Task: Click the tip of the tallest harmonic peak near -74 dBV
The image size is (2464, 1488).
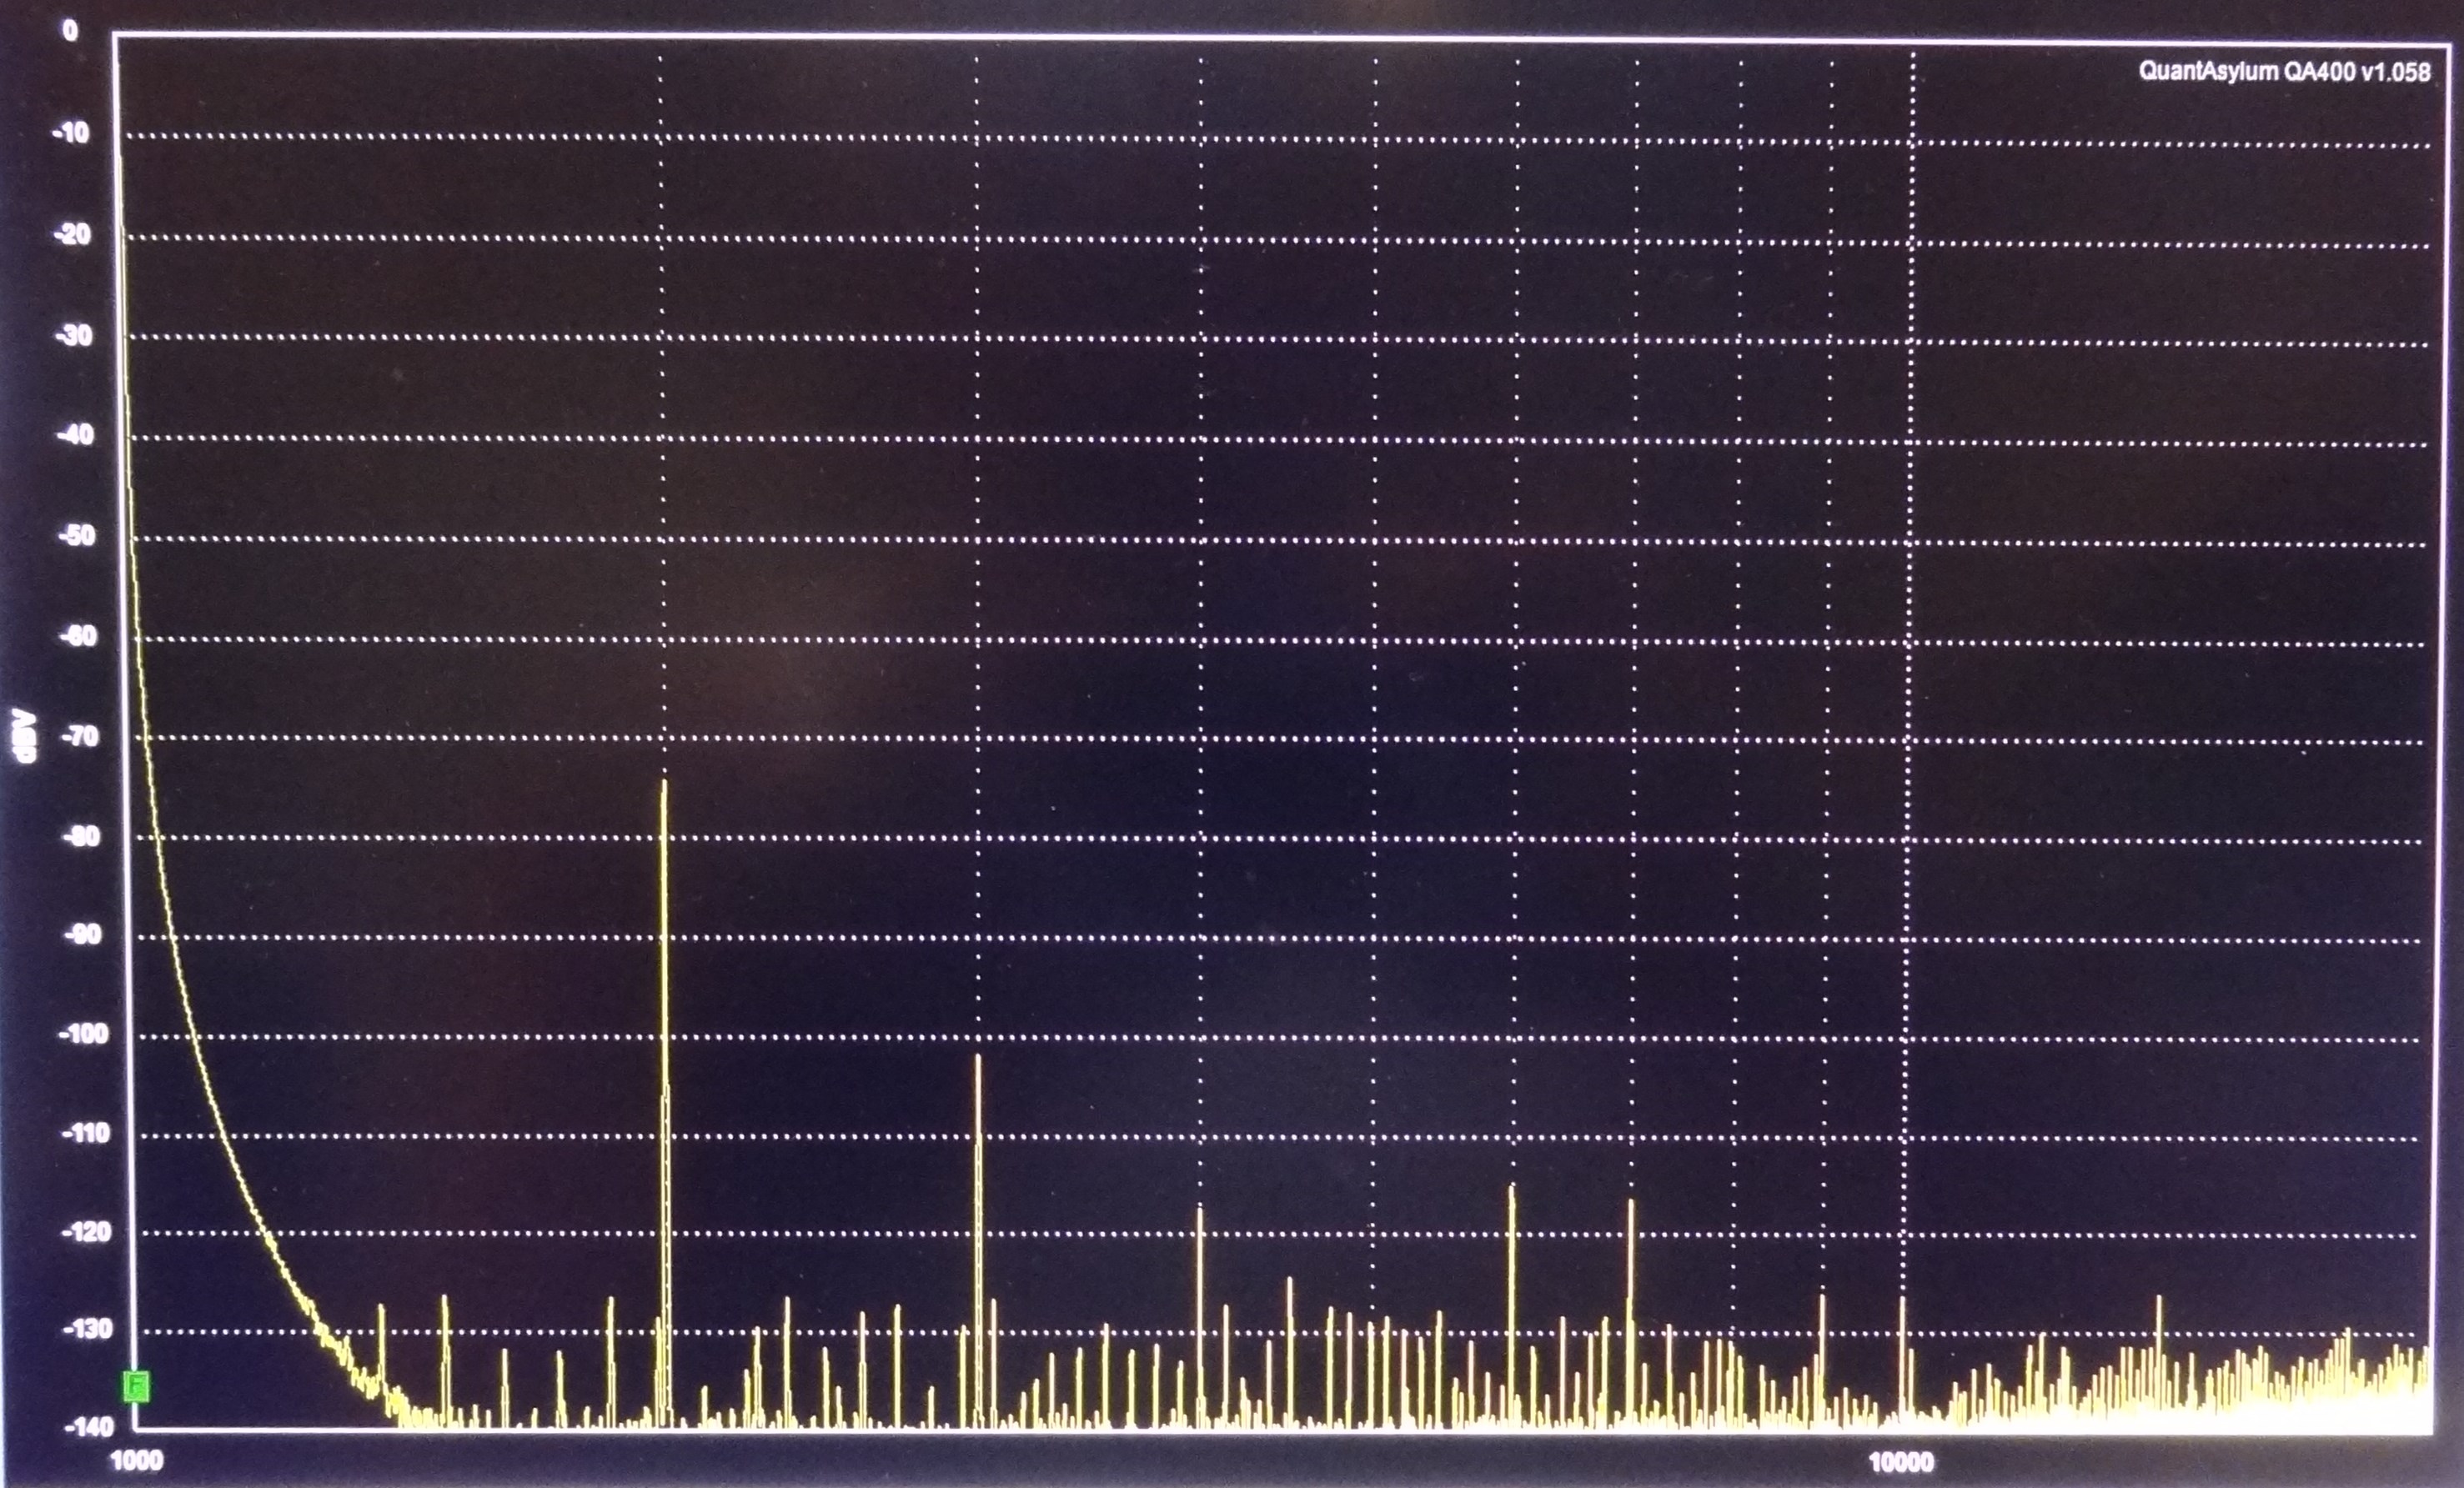Action: 663,781
